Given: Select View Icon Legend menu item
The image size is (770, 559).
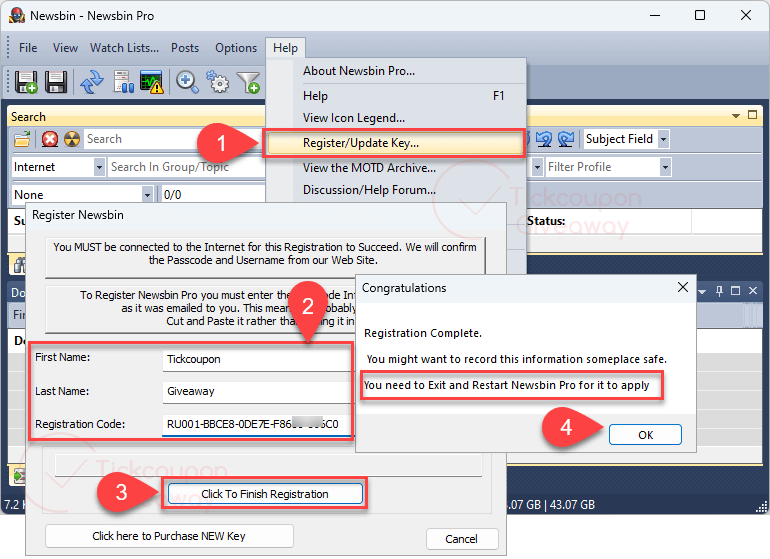Looking at the screenshot, I should coord(396,118).
